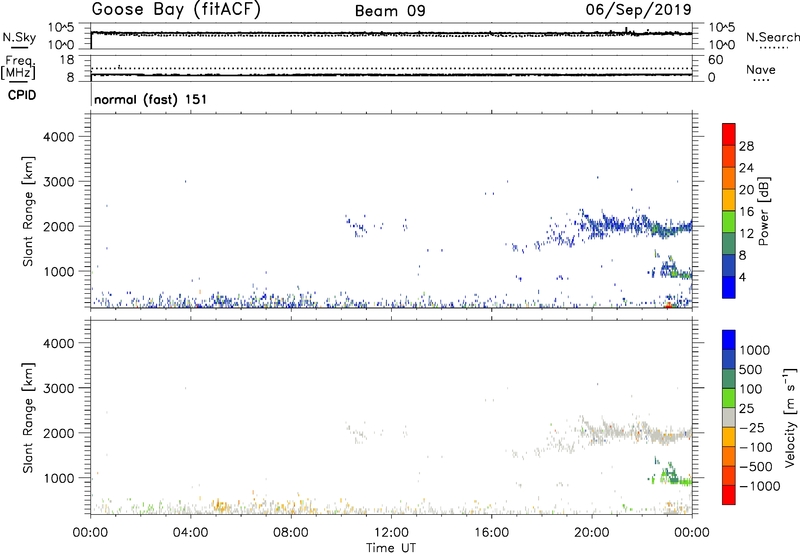Select the '60' Nave axis tick label

pos(715,60)
